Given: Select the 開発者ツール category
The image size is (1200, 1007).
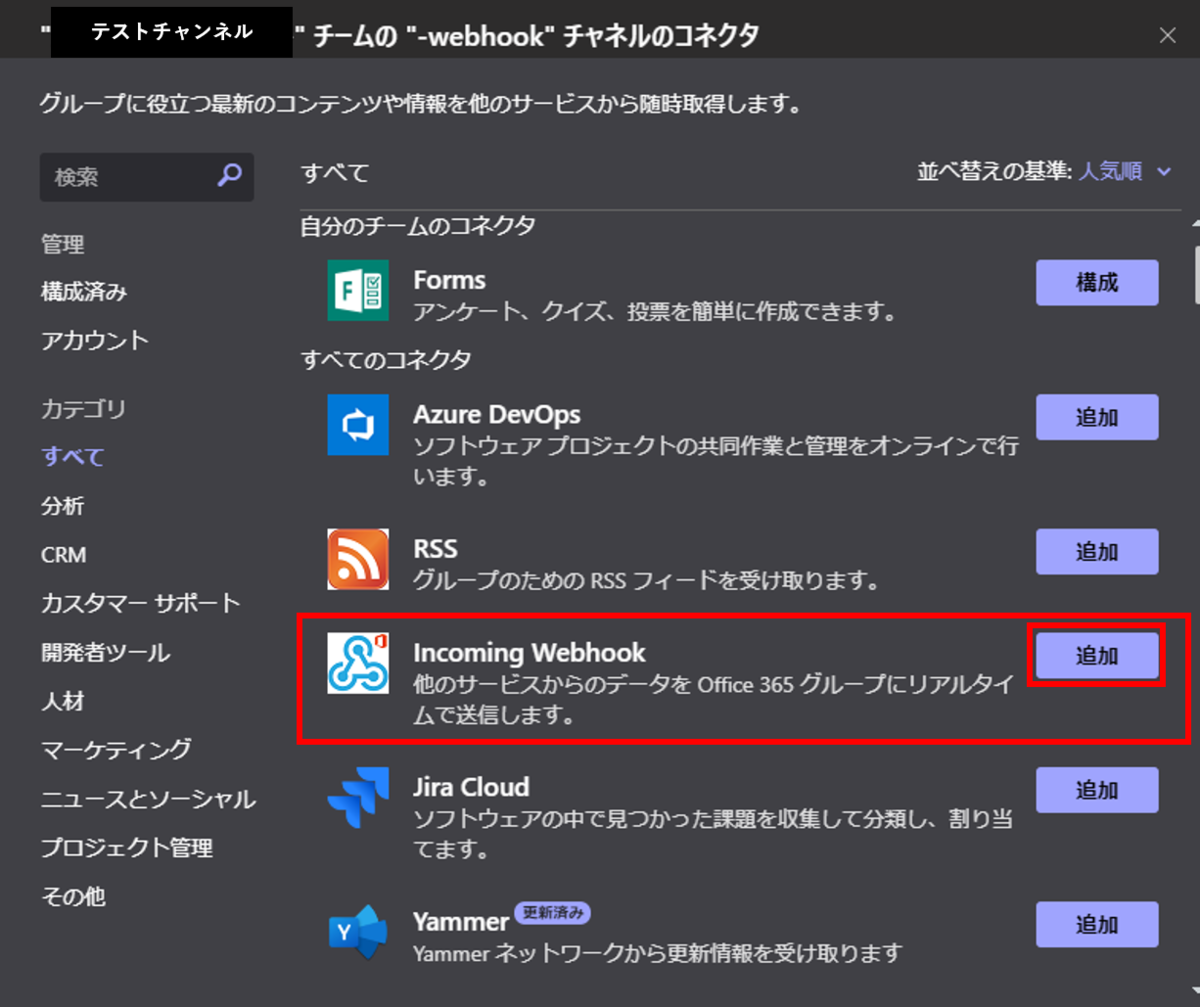Looking at the screenshot, I should pyautogui.click(x=105, y=653).
